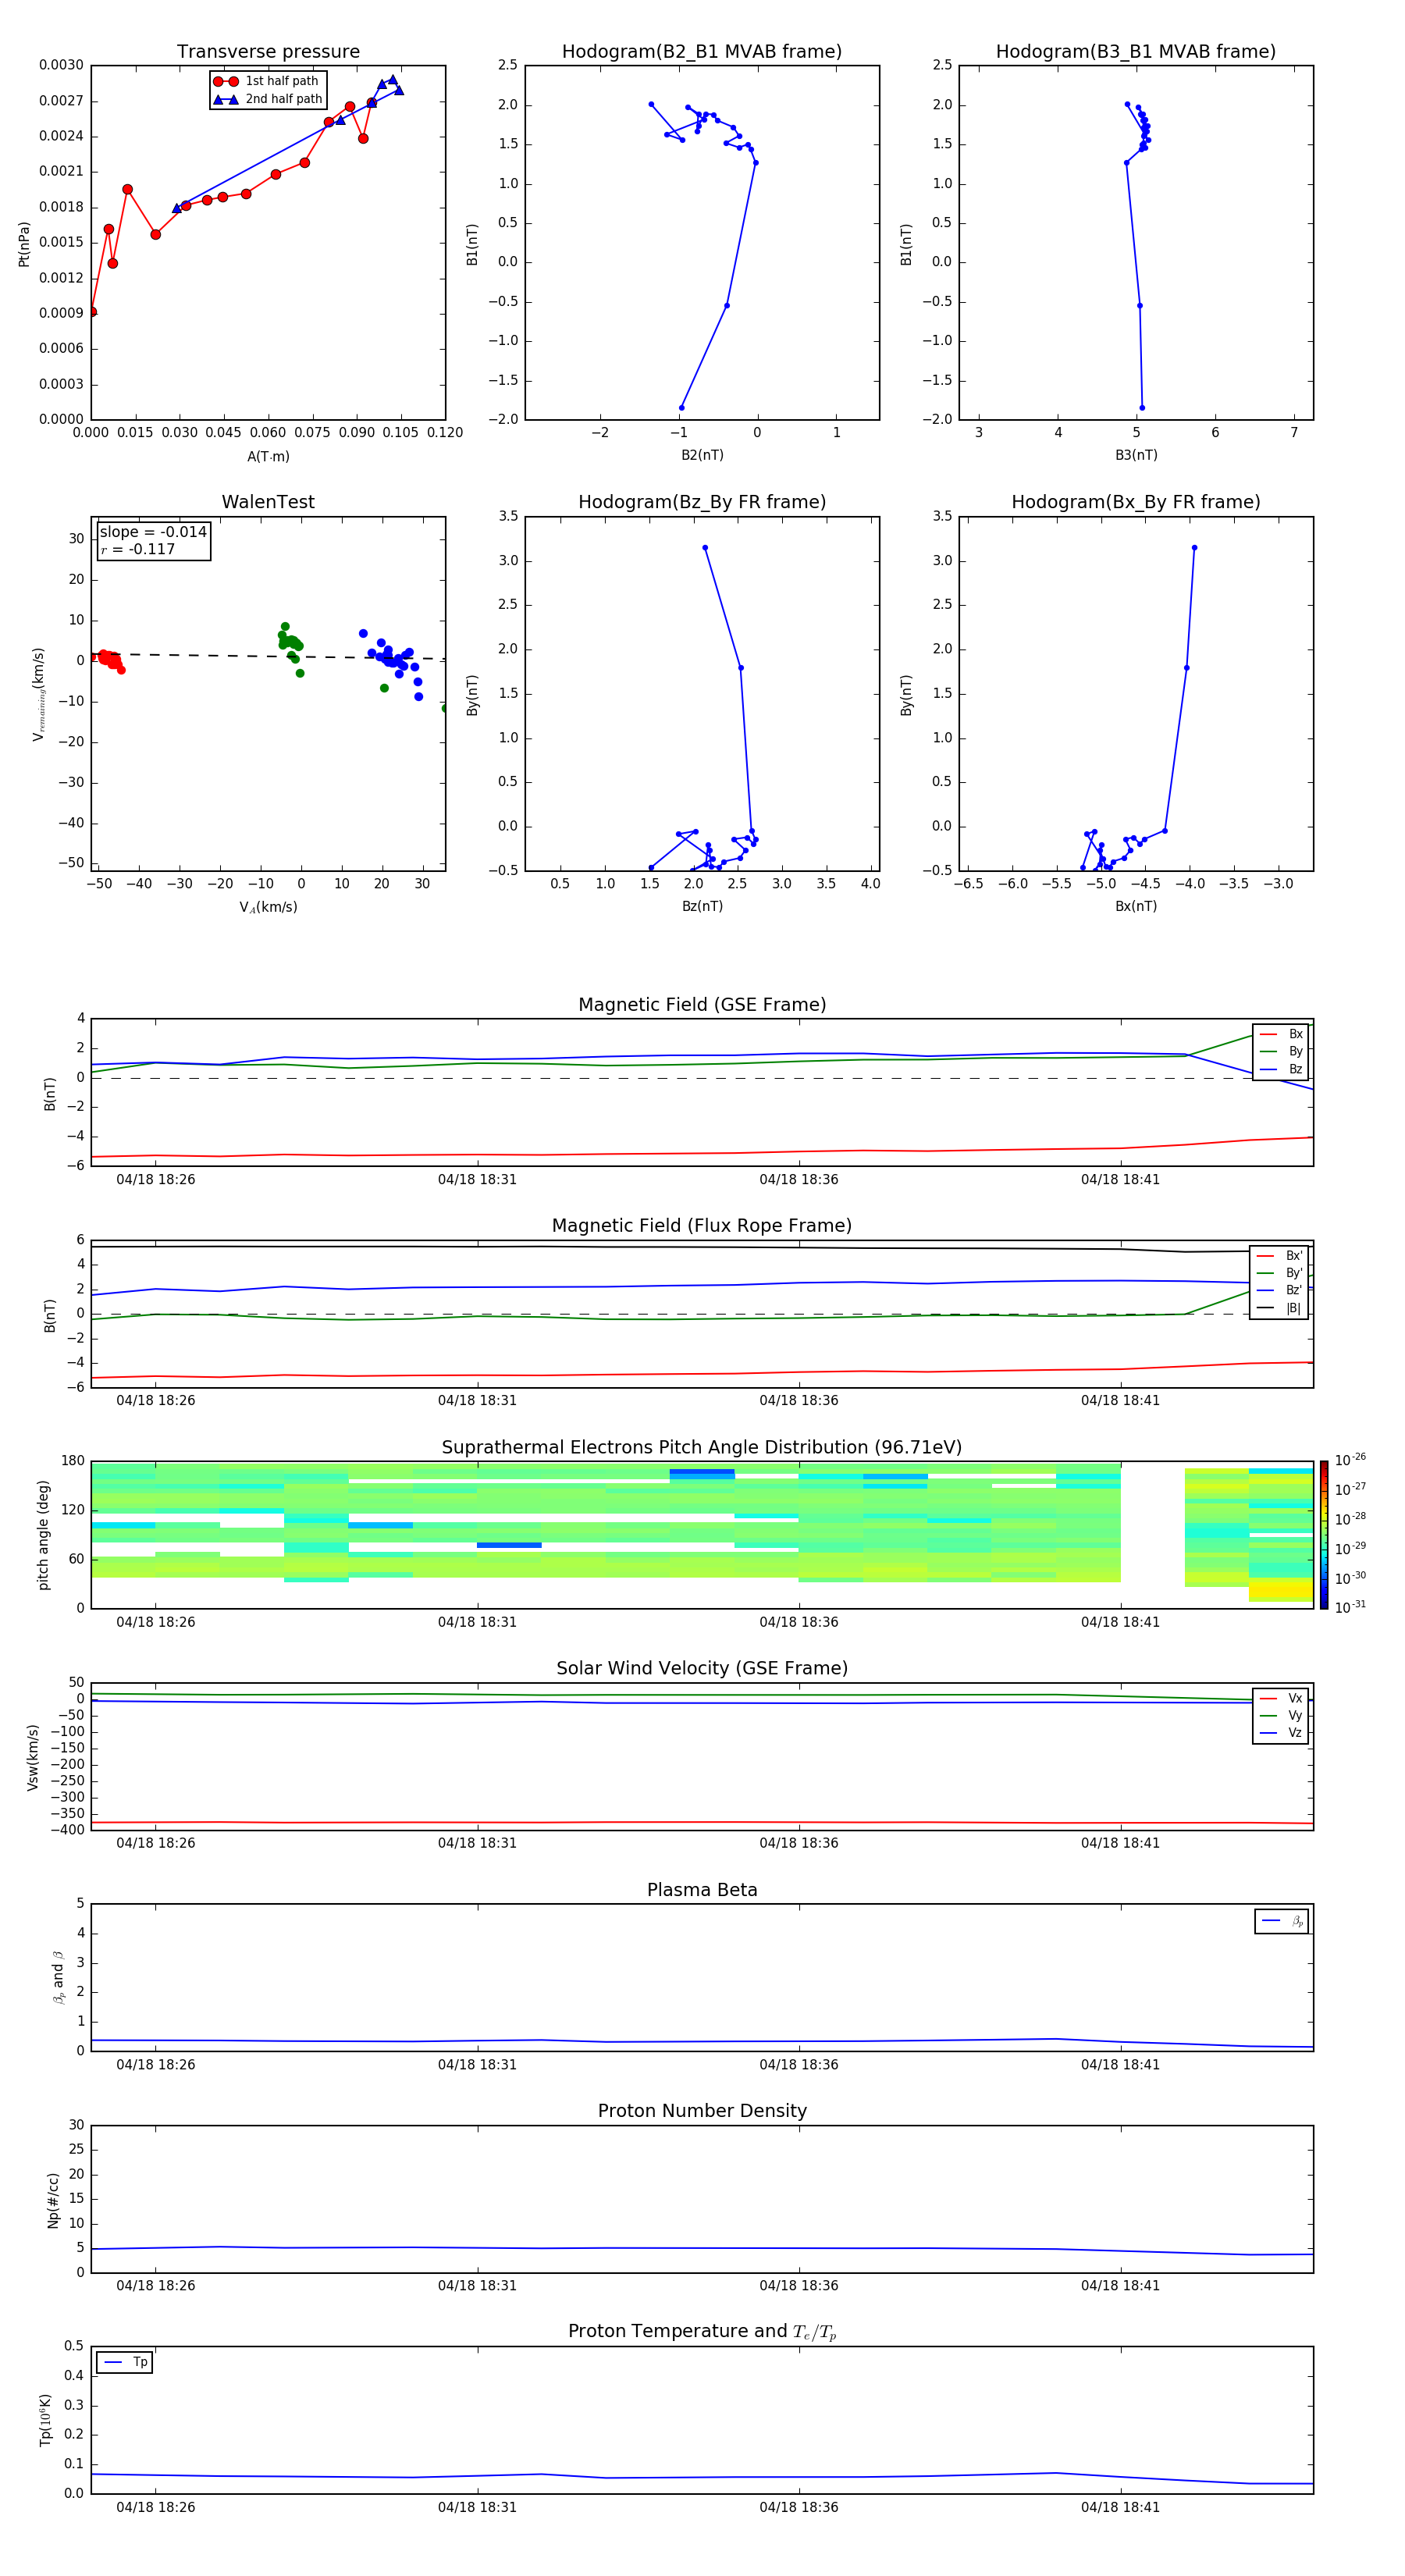Select Vx in the solar wind legend
Screen dimensions: 1405x2576
(1281, 1699)
